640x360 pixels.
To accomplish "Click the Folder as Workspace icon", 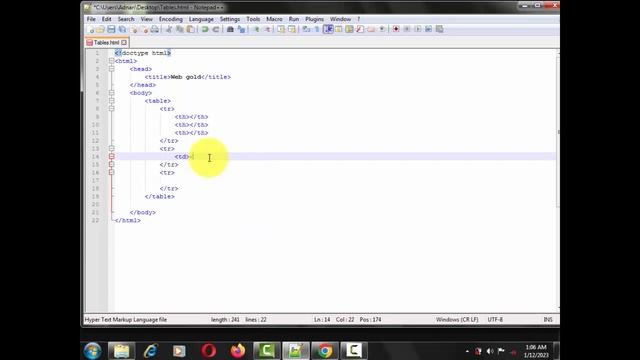I will (371, 29).
